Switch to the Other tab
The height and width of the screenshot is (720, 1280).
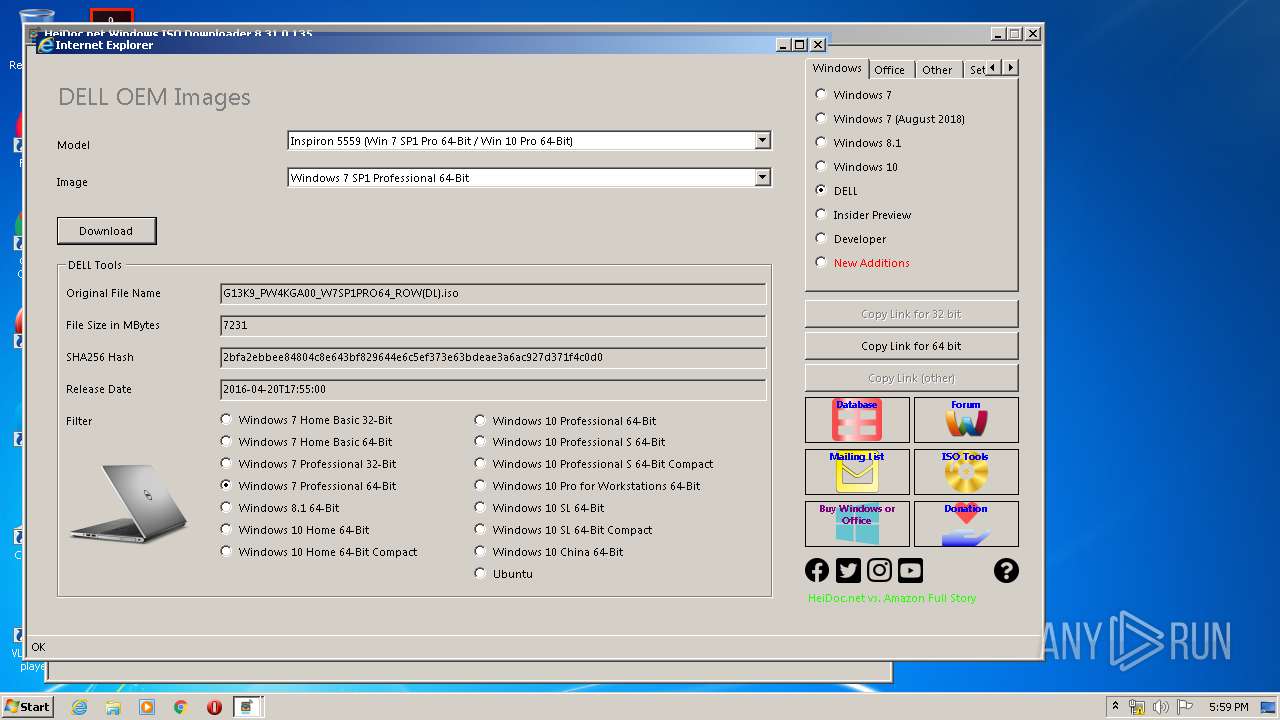[x=937, y=70]
